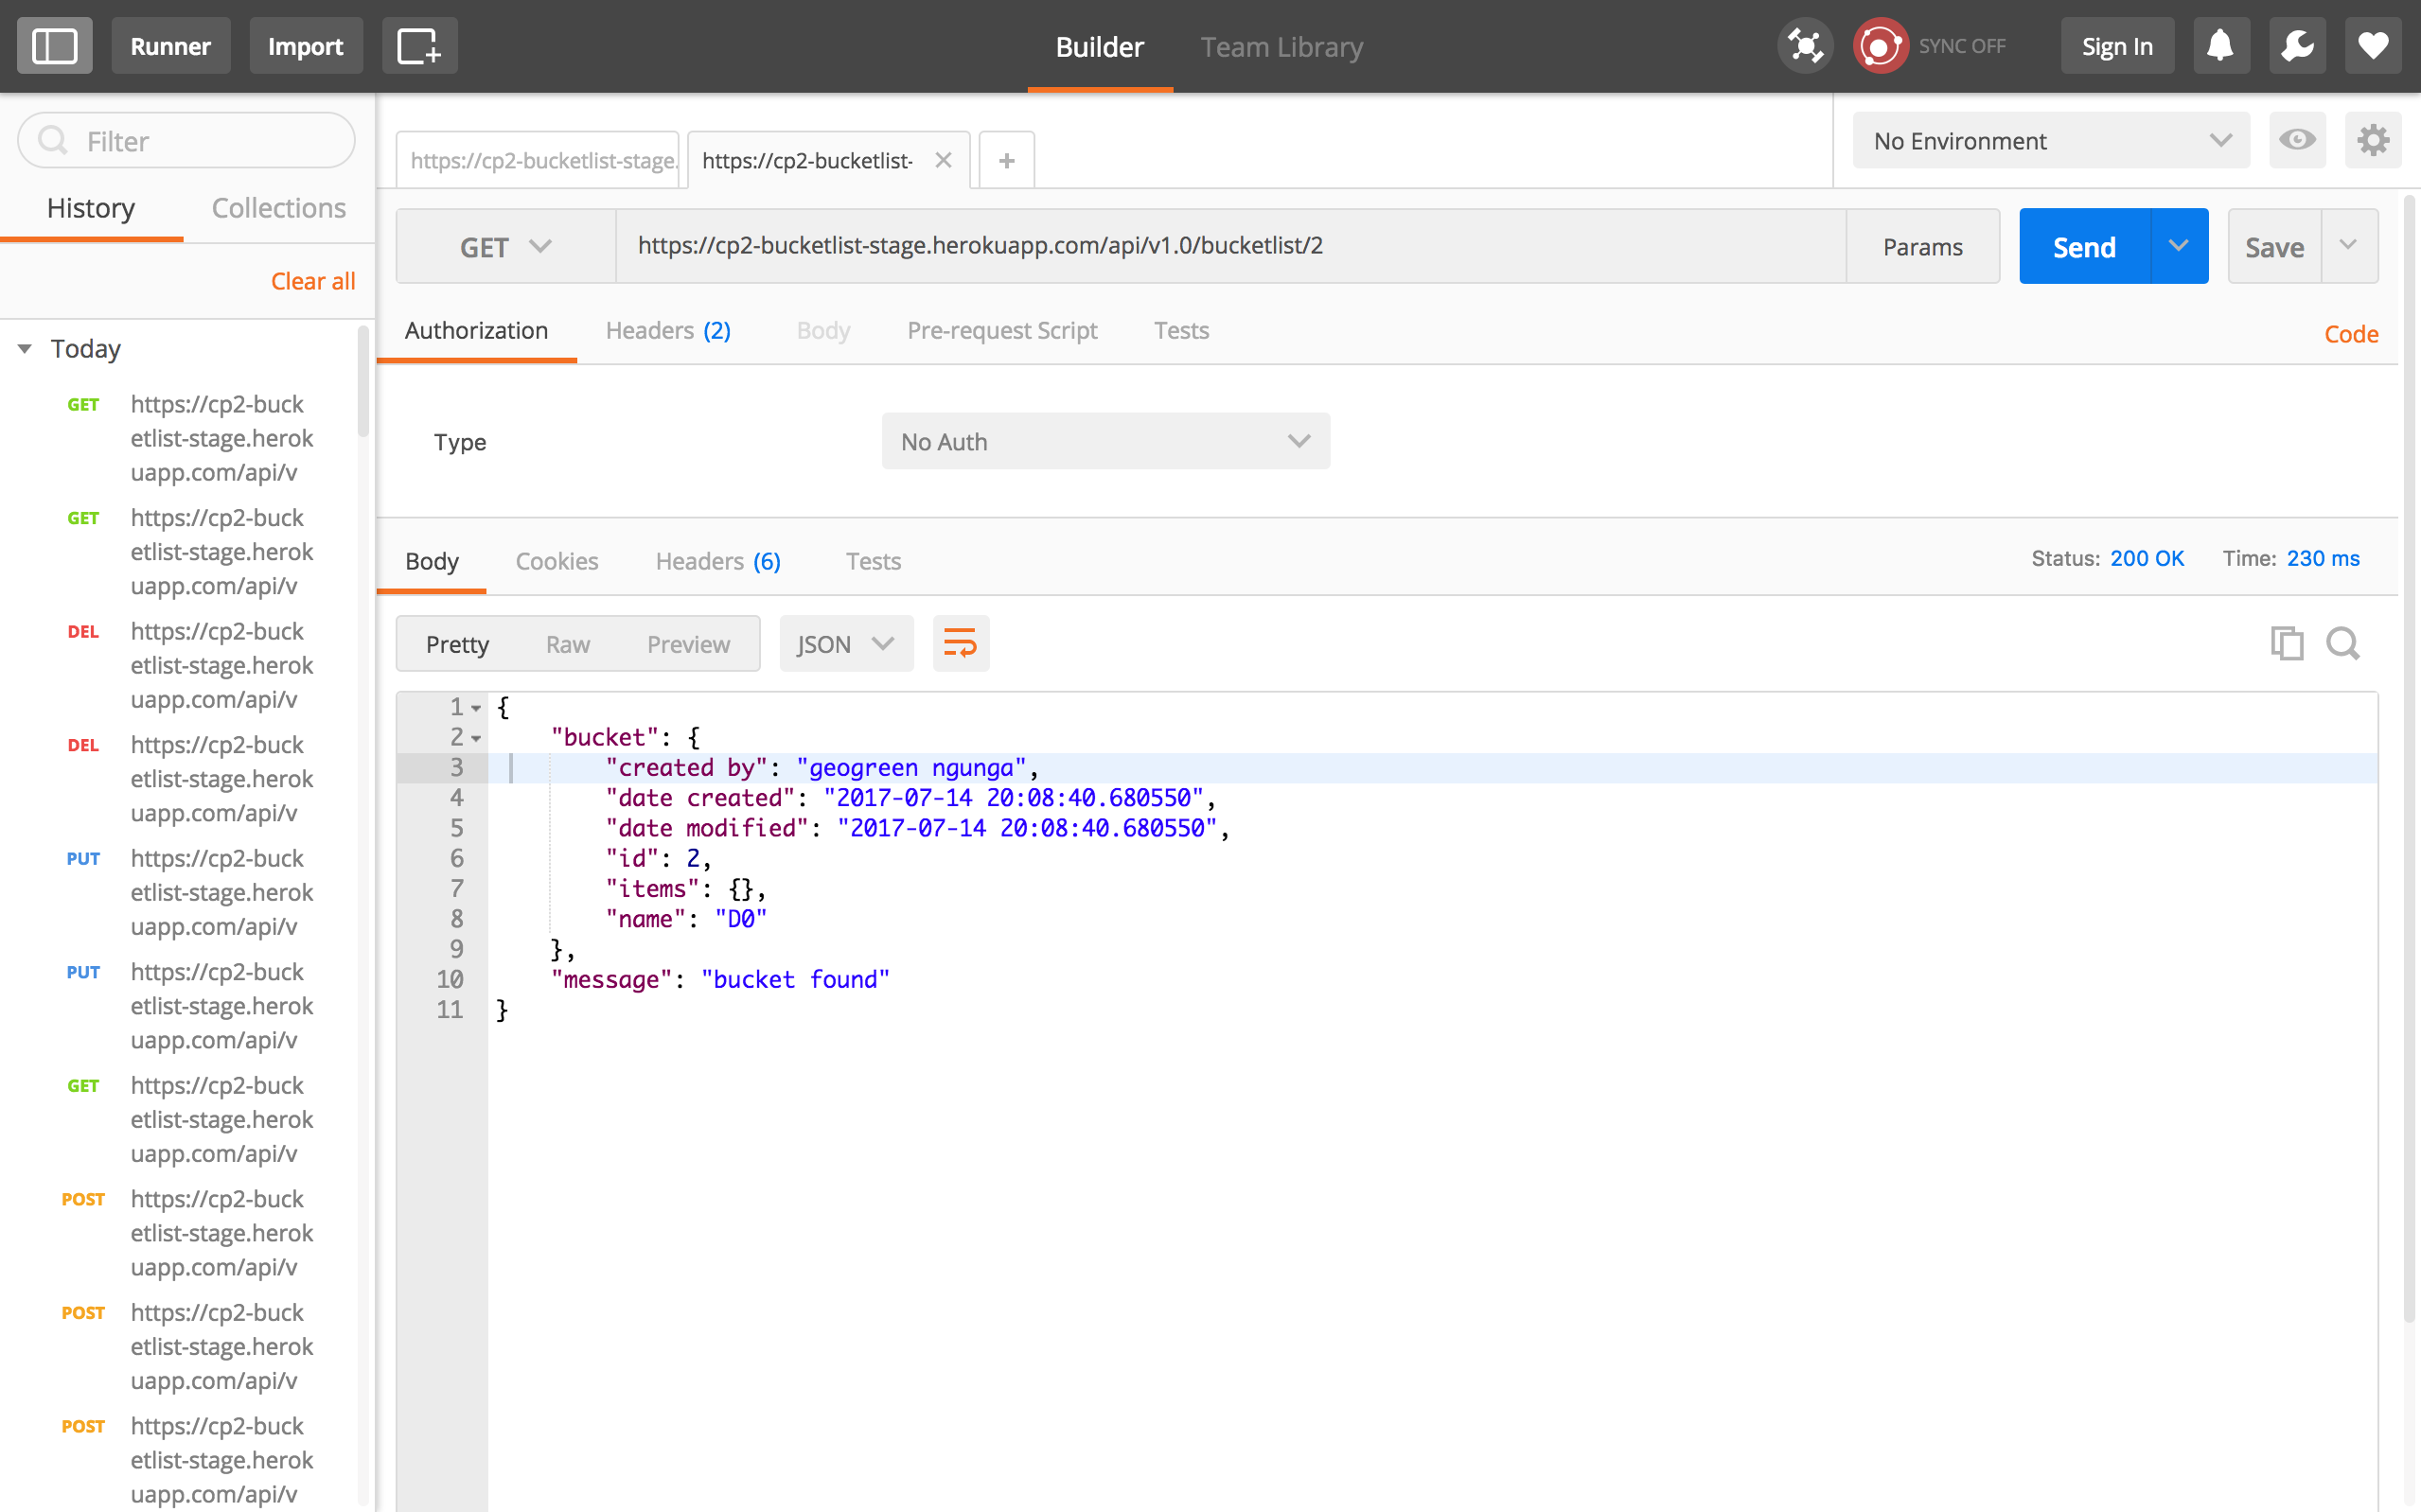
Task: Toggle line wrap in response
Action: (x=960, y=643)
